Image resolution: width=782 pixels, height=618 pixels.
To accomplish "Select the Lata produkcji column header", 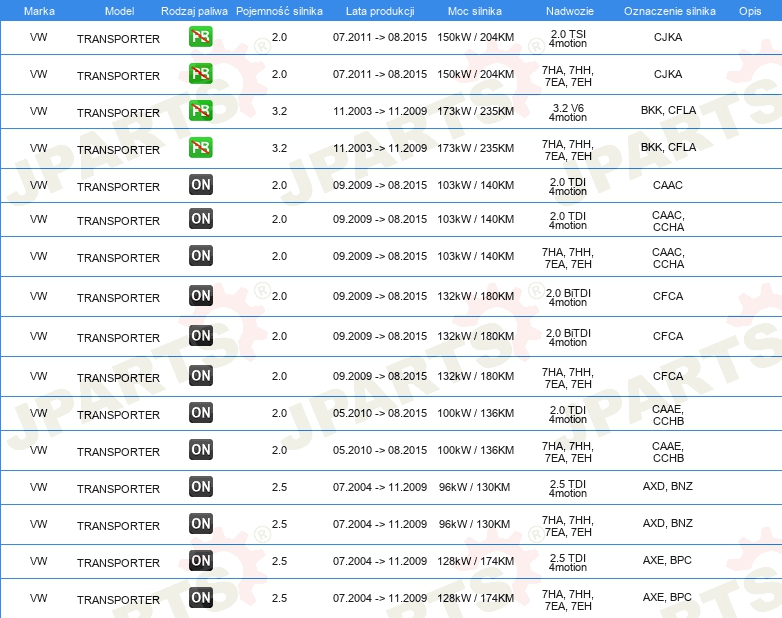I will tap(379, 10).
